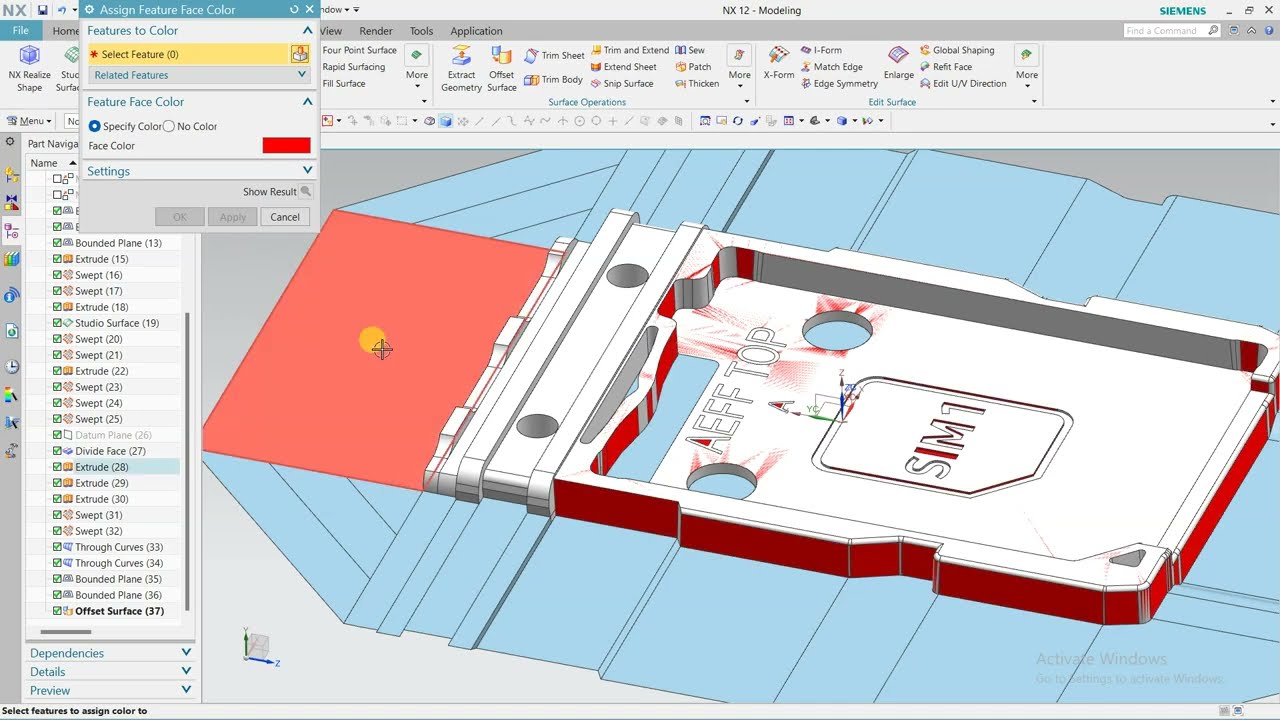
Task: Click the NX Realize Shape tool
Action: [x=29, y=68]
